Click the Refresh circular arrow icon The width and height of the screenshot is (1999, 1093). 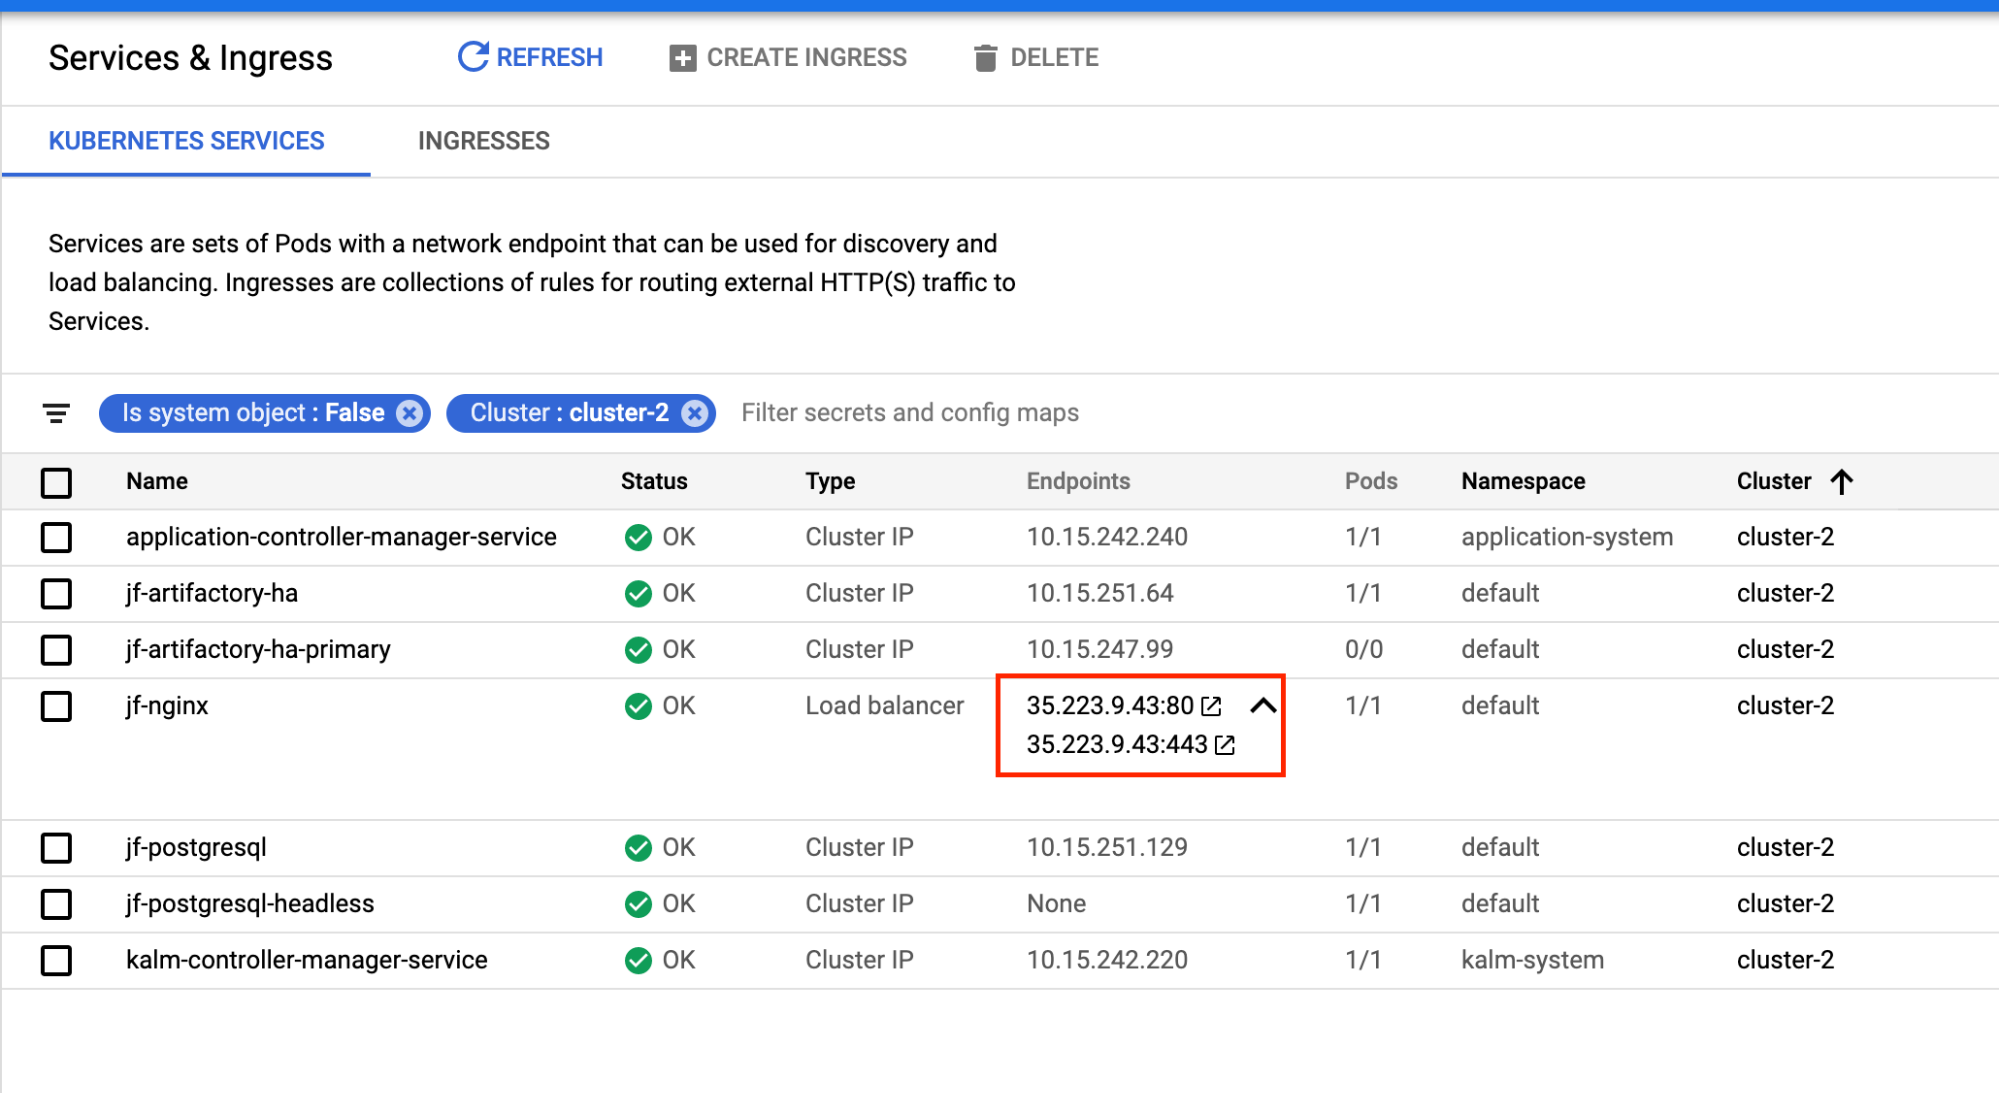[x=472, y=57]
